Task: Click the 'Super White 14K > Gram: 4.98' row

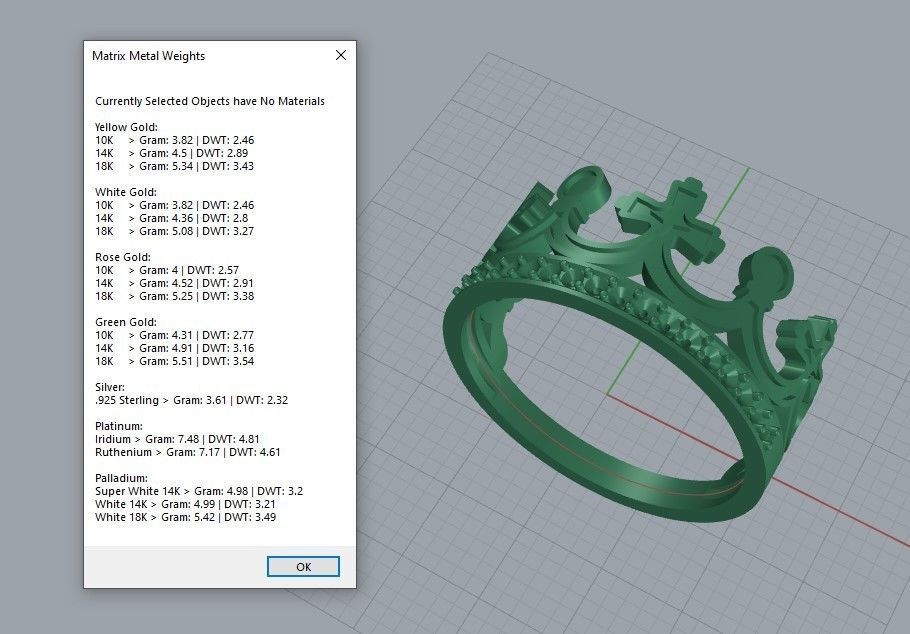Action: coord(199,491)
